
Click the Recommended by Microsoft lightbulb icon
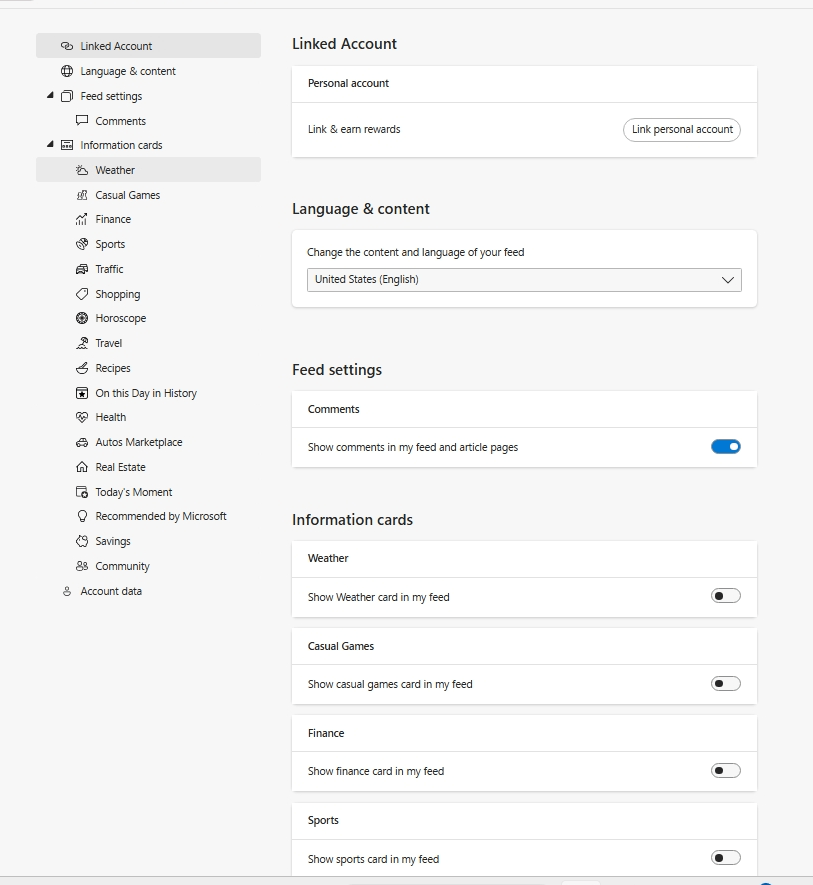[82, 516]
